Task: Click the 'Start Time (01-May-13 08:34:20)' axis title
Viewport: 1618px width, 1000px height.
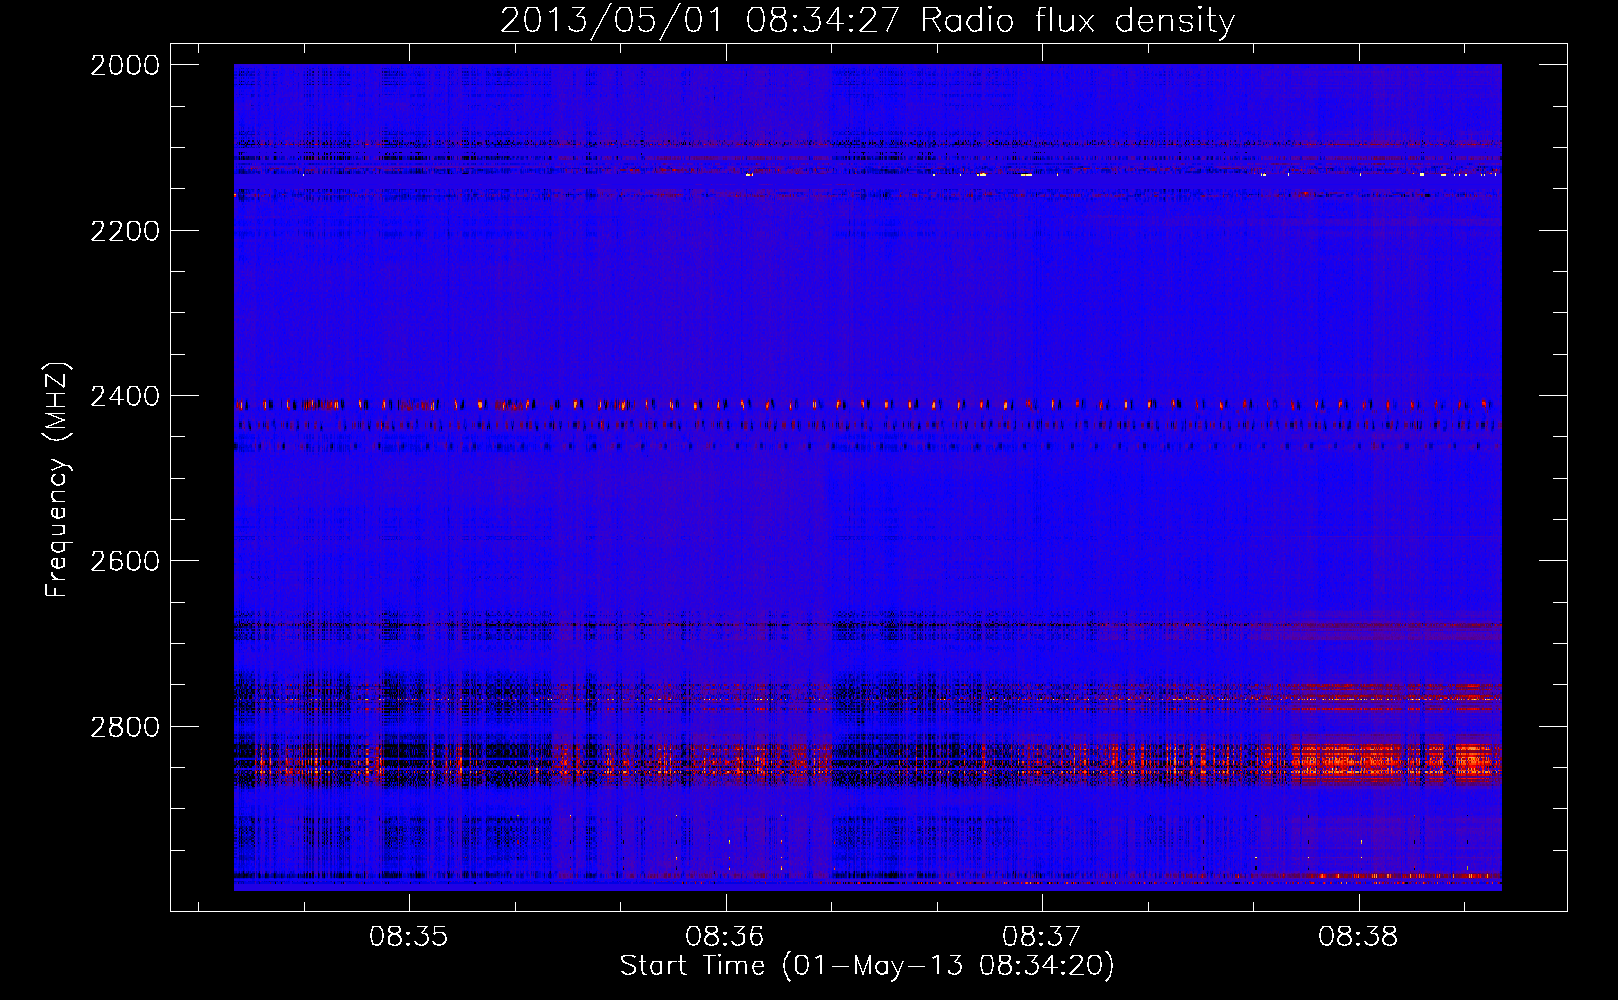Action: [867, 966]
